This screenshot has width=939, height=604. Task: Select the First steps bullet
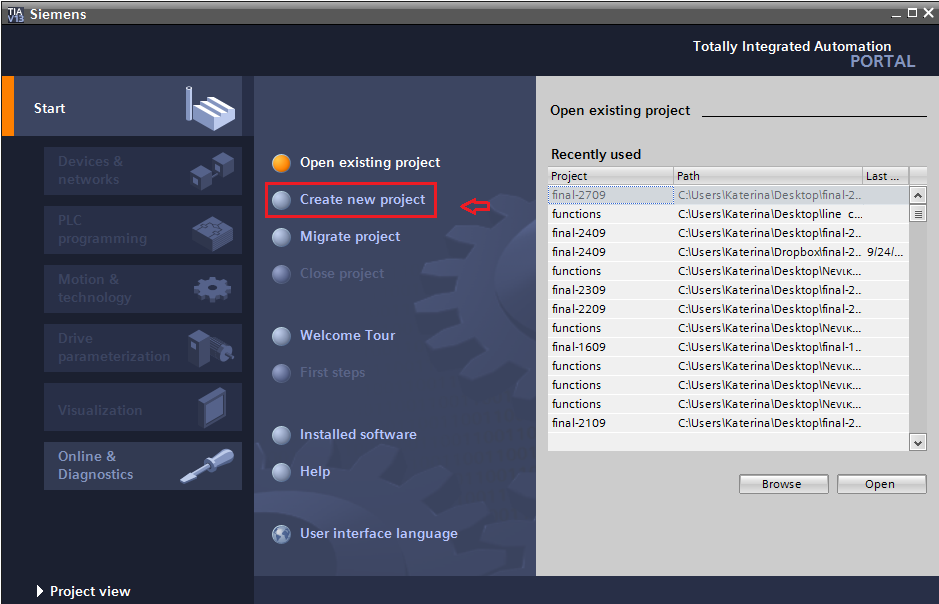click(281, 373)
